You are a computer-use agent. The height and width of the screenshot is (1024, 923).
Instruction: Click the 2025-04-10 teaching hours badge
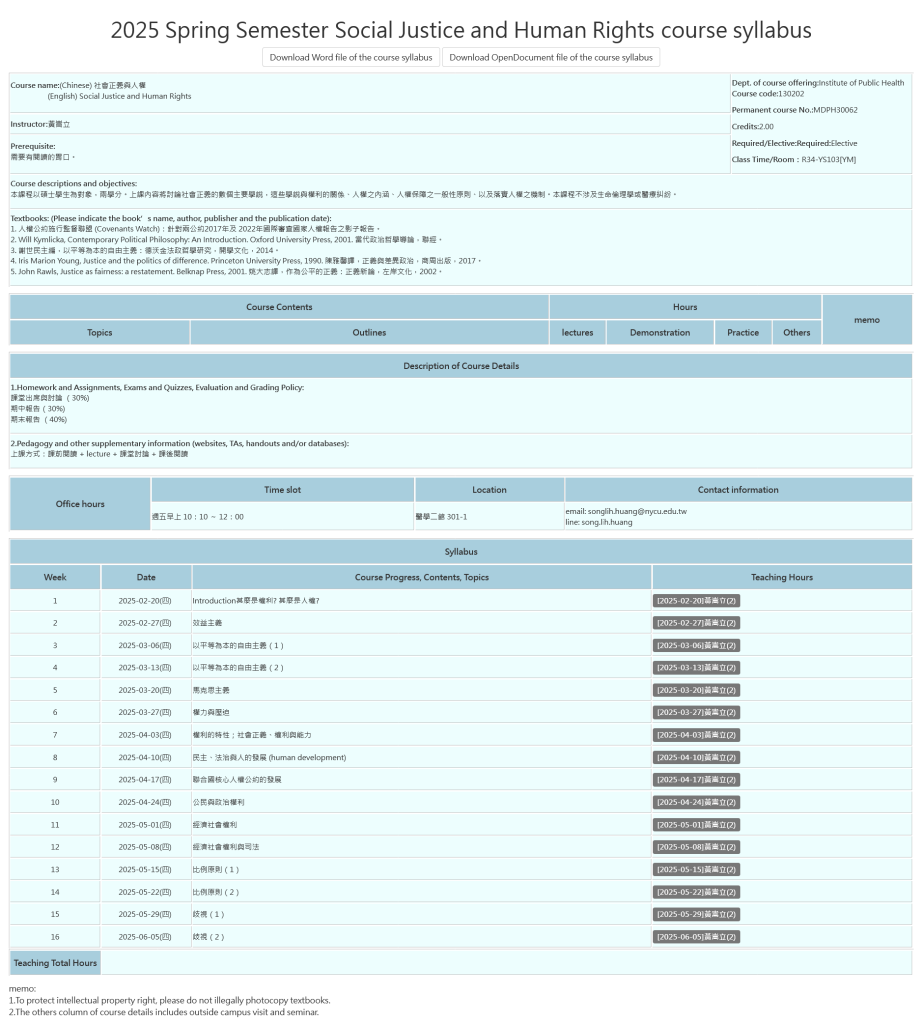point(696,757)
